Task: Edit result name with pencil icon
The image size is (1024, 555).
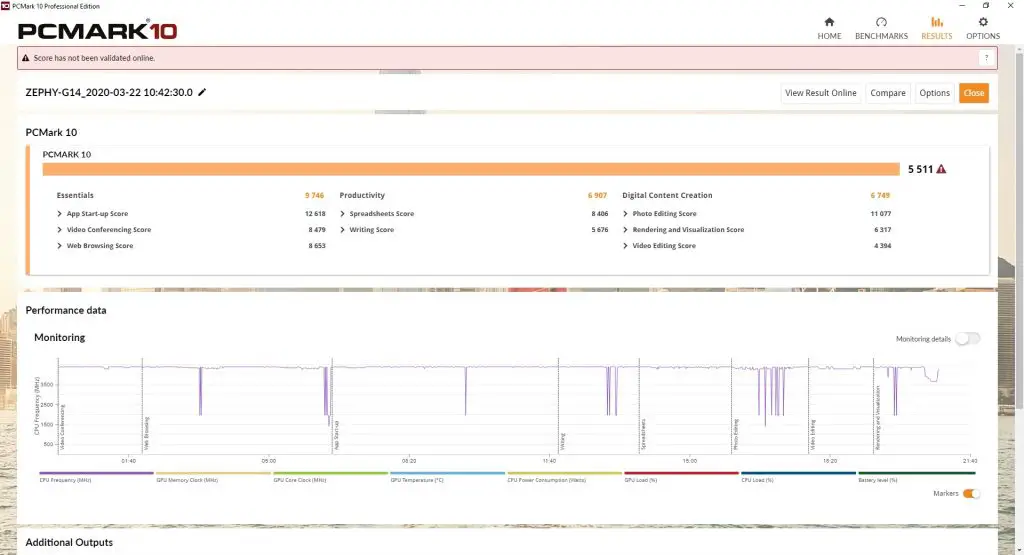Action: [x=202, y=92]
